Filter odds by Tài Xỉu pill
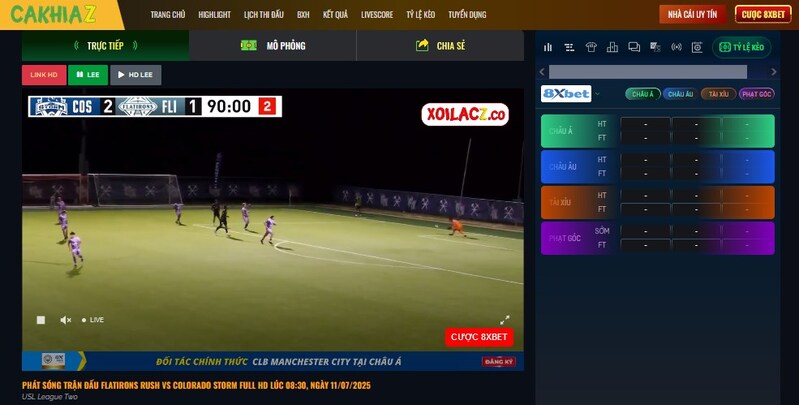Screen dimensions: 799x405 [718, 94]
